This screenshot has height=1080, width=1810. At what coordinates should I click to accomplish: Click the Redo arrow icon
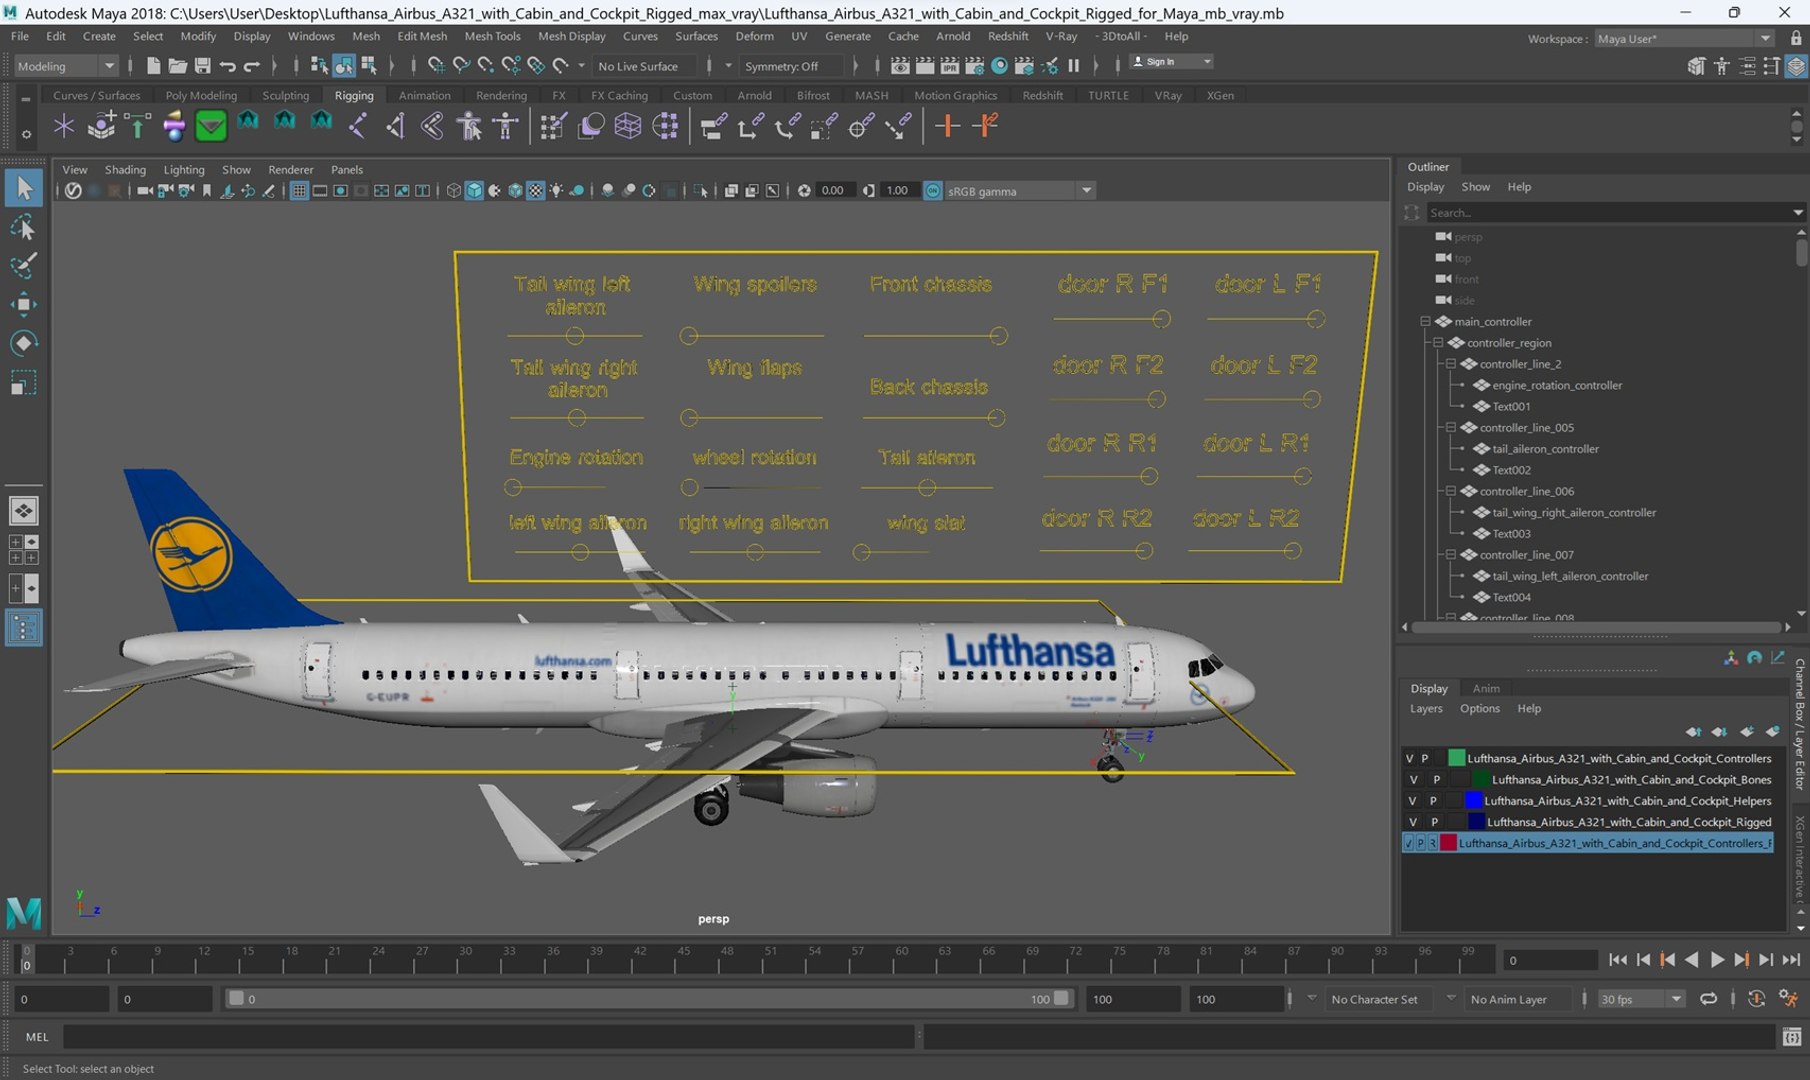(252, 66)
